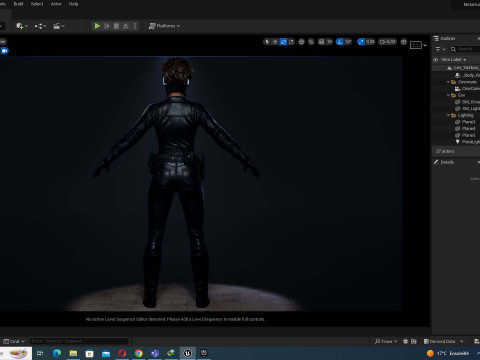The image size is (480, 360).
Task: Click the maximize/restore viewport grid icon
Action: click(x=404, y=42)
